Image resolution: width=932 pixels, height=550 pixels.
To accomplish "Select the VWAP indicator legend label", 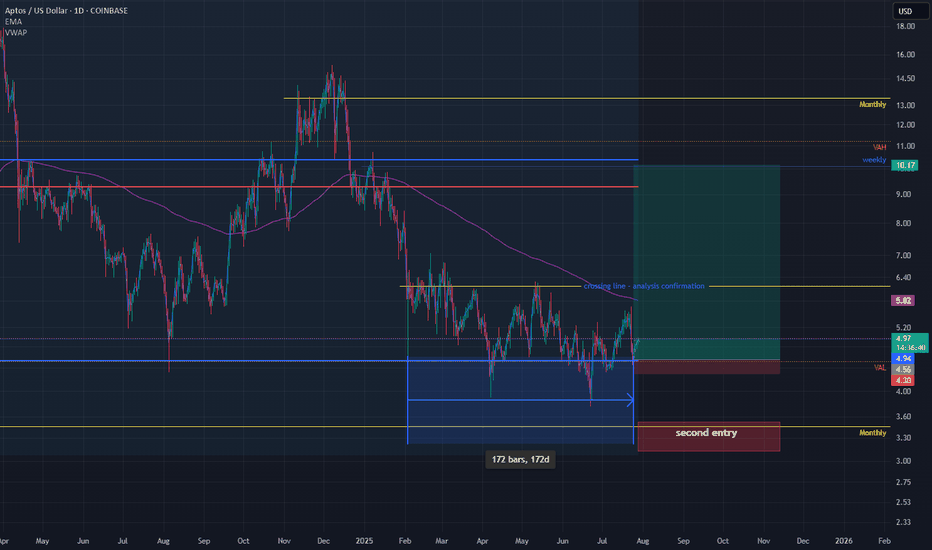I will [x=15, y=31].
